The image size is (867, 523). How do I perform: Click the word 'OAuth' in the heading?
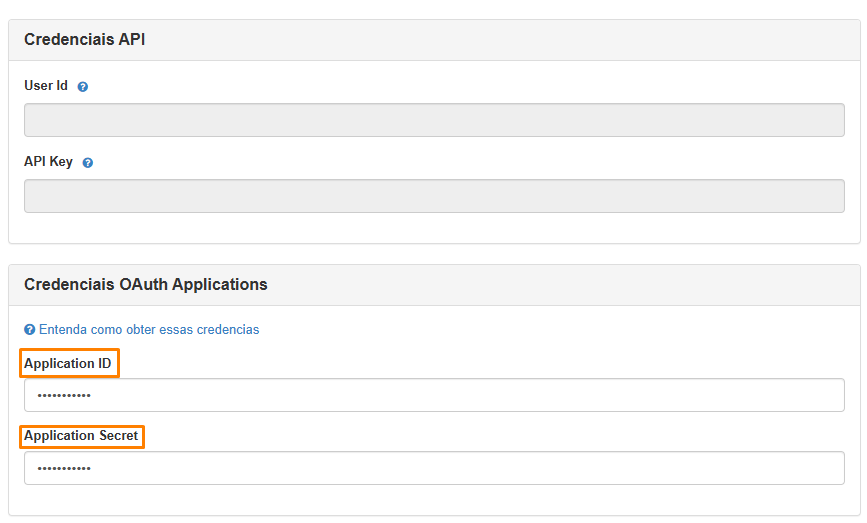(144, 284)
